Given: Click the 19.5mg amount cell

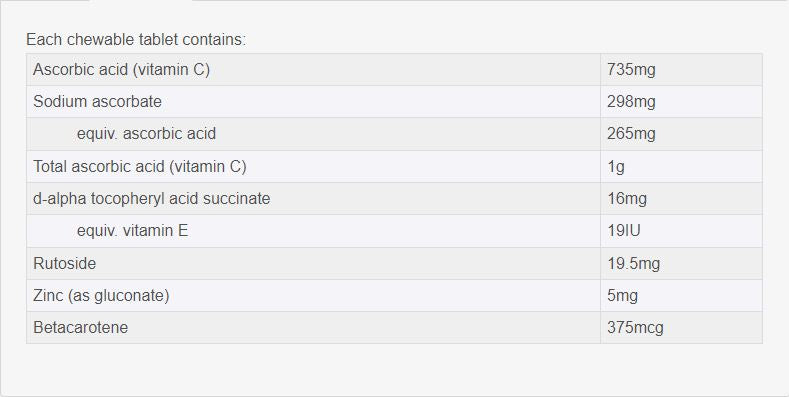Looking at the screenshot, I should 681,263.
